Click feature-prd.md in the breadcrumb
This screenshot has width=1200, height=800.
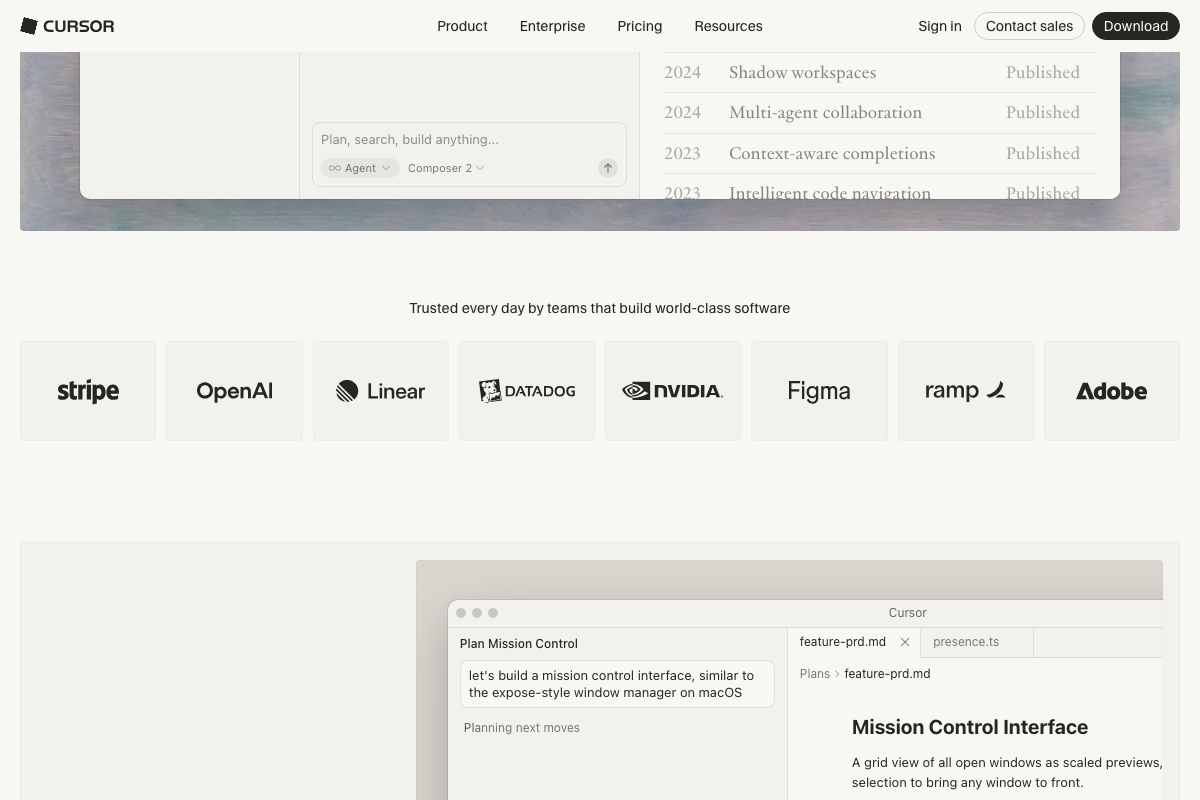pos(887,674)
